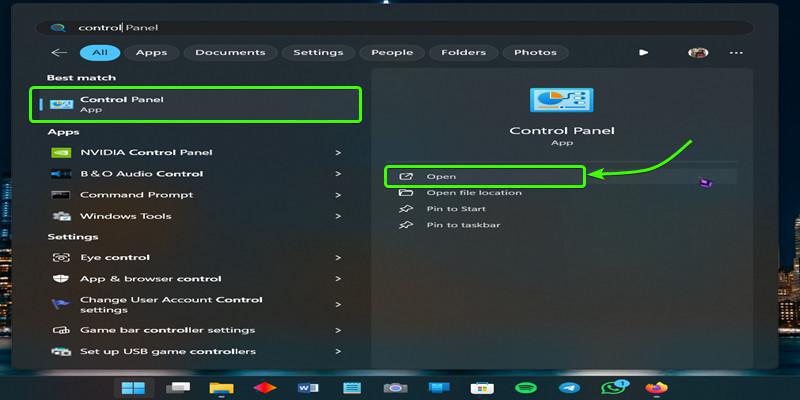Go back with the left arrow
The width and height of the screenshot is (800, 400).
tap(59, 53)
